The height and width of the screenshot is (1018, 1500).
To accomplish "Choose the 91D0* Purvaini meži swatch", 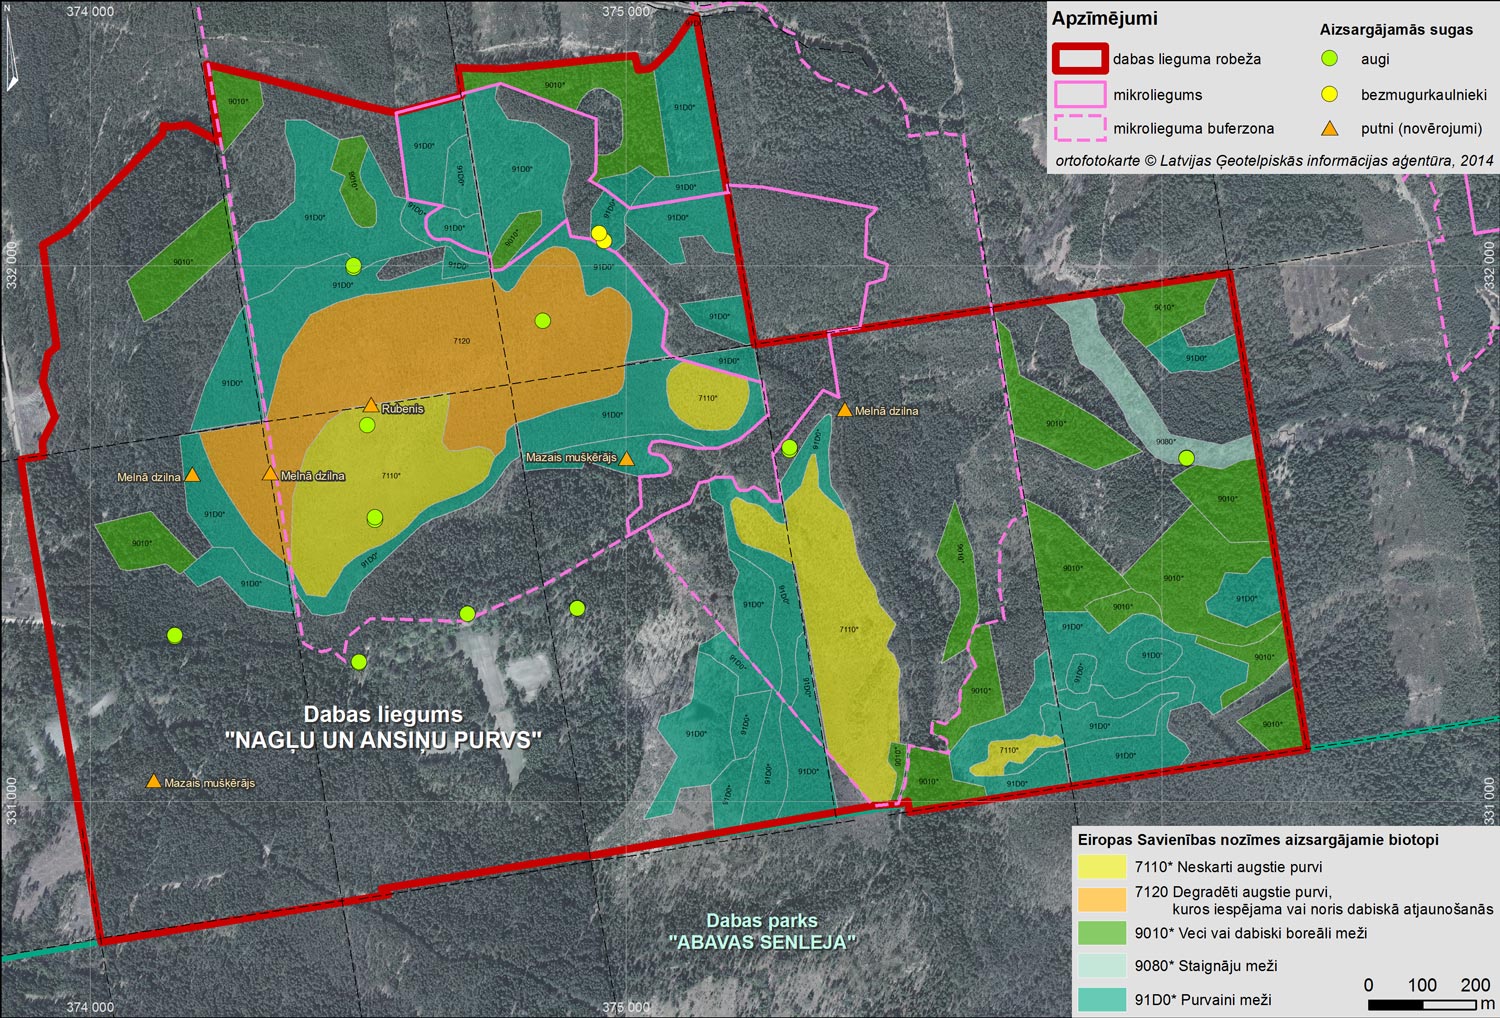I will [x=1101, y=999].
